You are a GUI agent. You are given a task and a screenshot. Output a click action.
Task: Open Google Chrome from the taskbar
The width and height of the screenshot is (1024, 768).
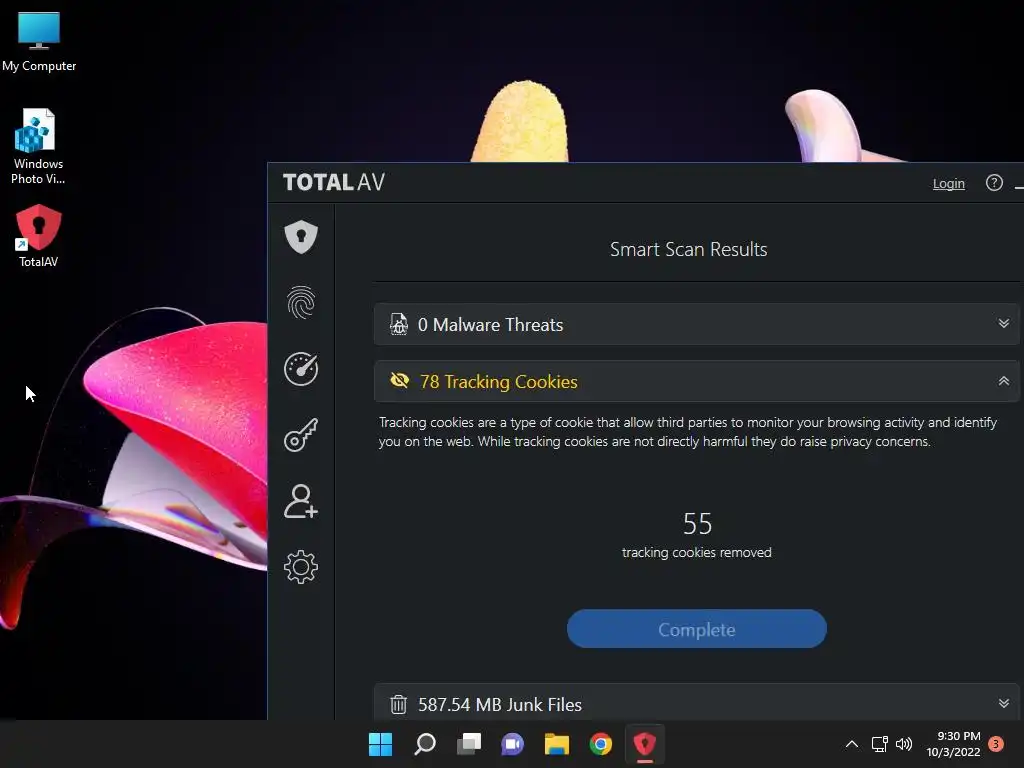point(600,744)
